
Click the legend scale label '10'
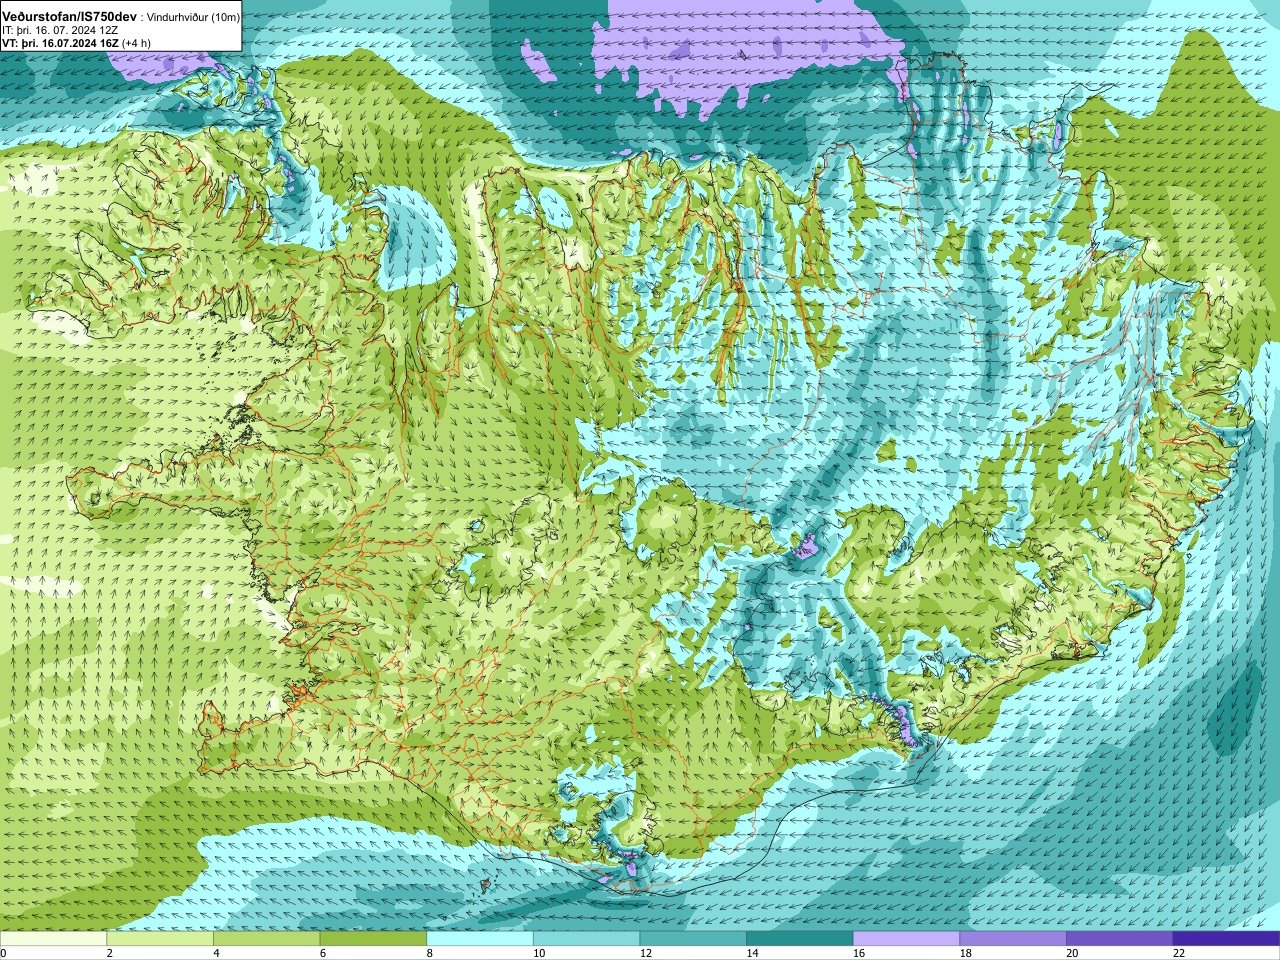point(539,953)
